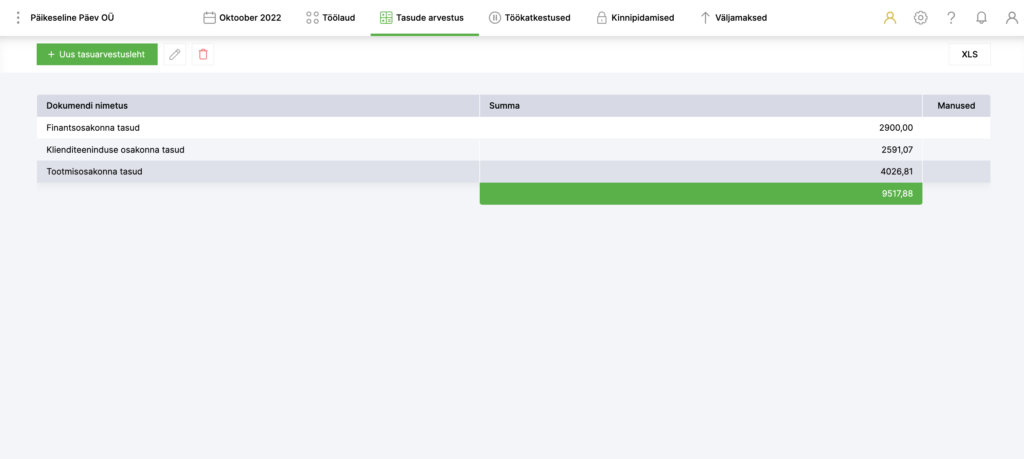Open help with the question mark icon
The image size is (1024, 459).
(951, 18)
